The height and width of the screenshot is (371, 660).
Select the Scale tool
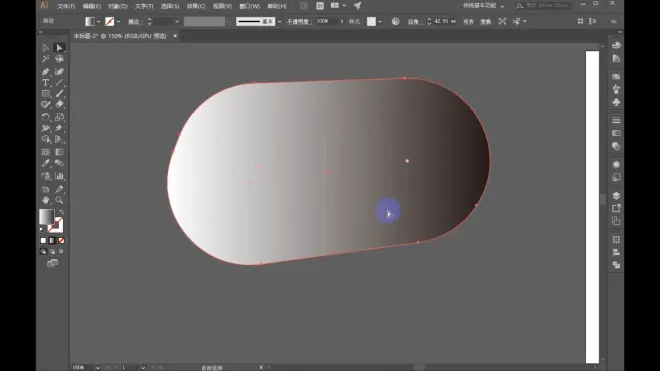click(x=59, y=117)
